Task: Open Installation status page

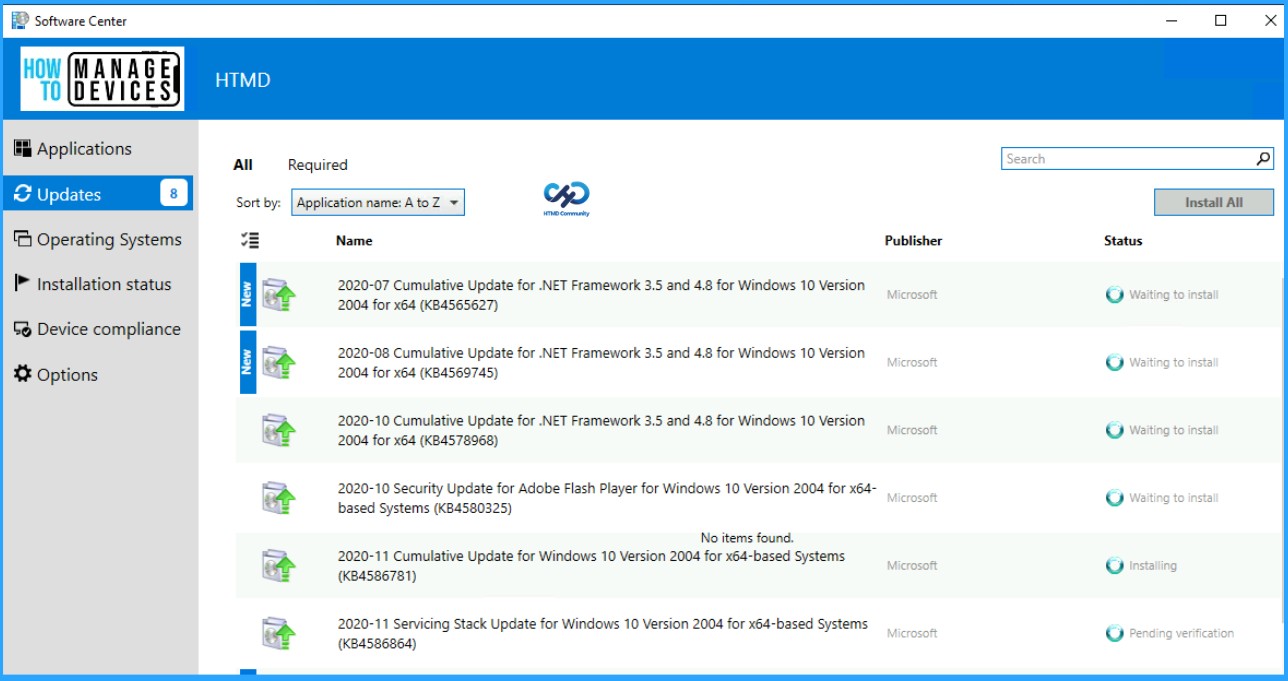Action: point(98,284)
